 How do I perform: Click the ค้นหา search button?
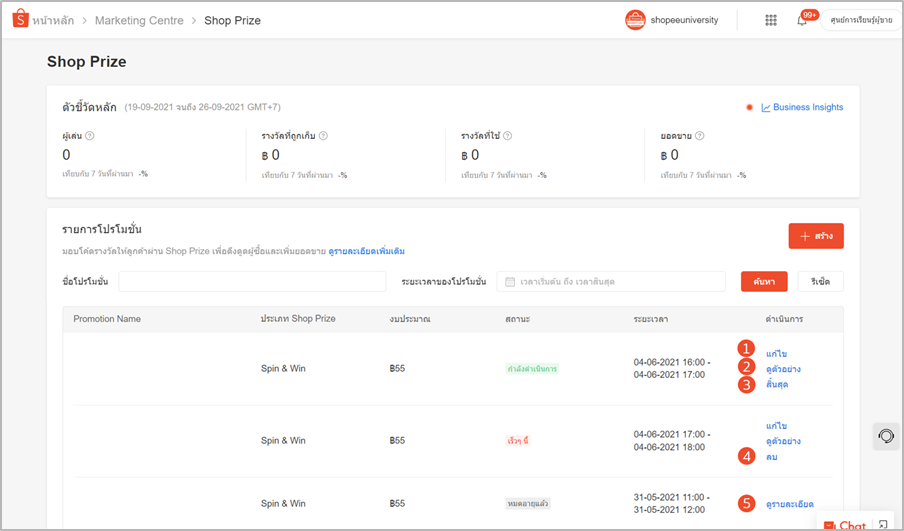tap(764, 281)
